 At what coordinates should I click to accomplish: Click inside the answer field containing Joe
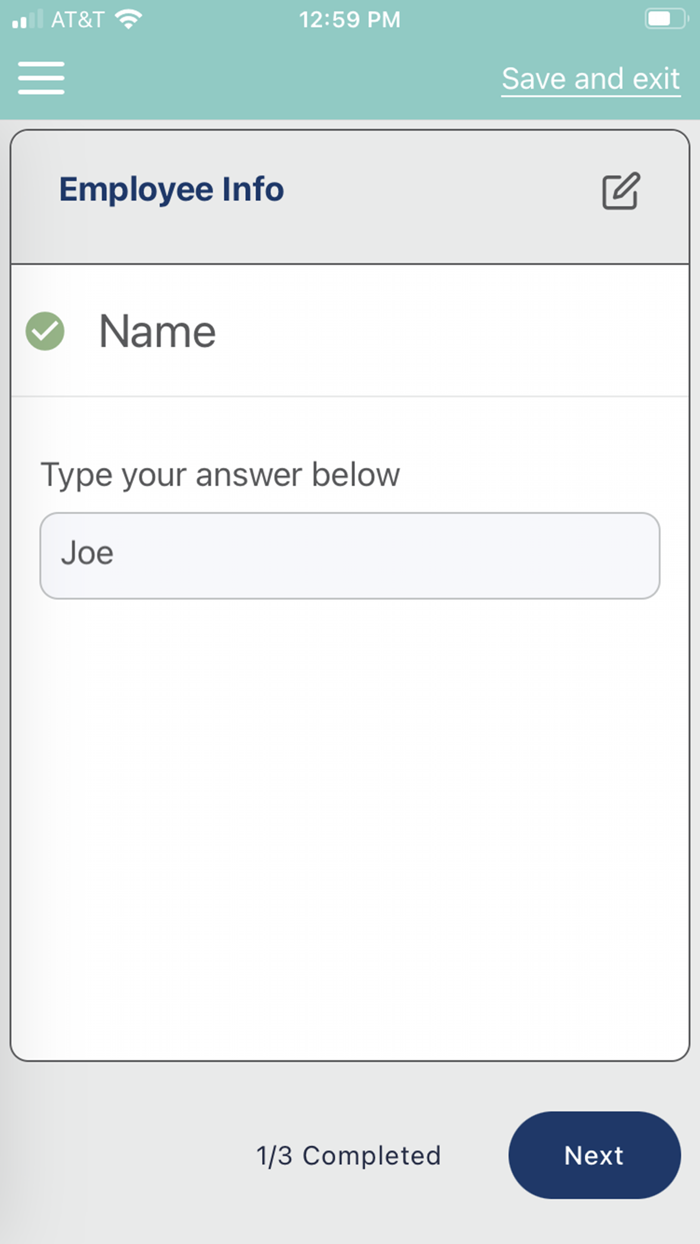click(x=349, y=555)
